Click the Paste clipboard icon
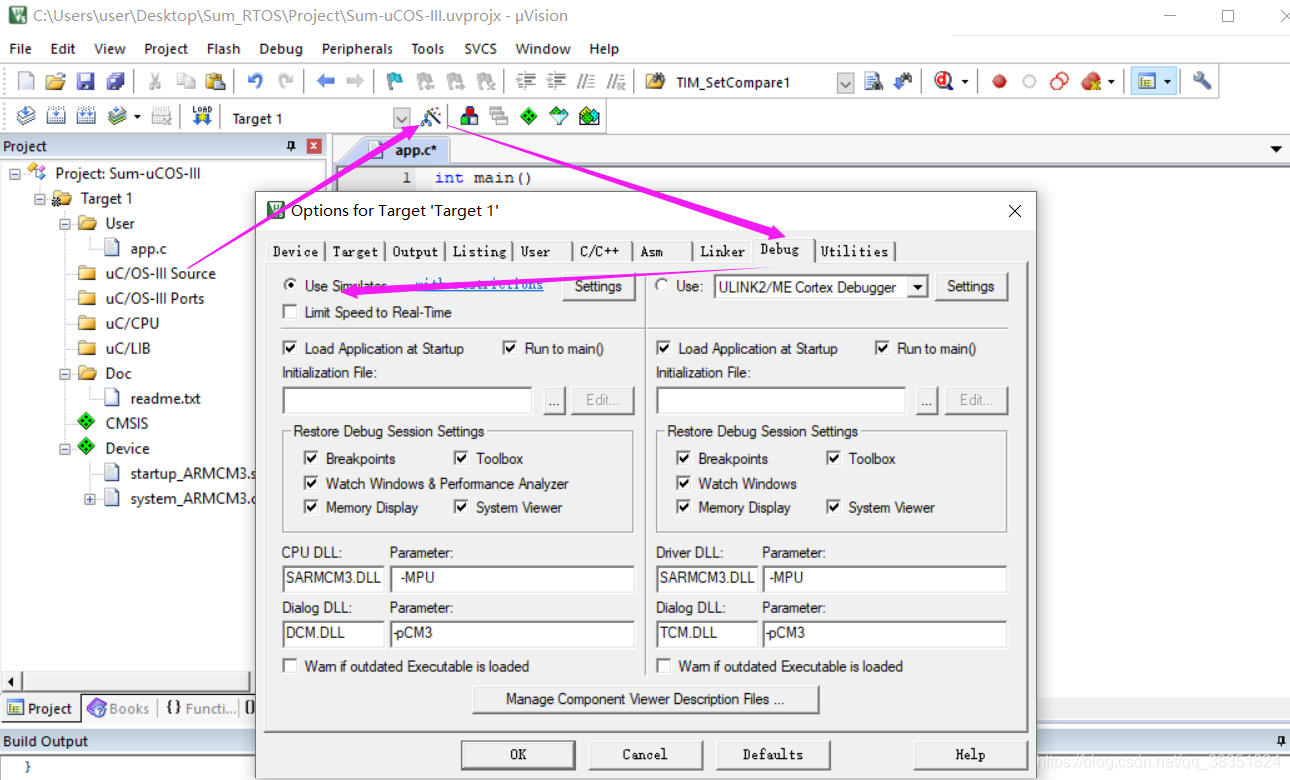The width and height of the screenshot is (1290, 780). click(215, 82)
